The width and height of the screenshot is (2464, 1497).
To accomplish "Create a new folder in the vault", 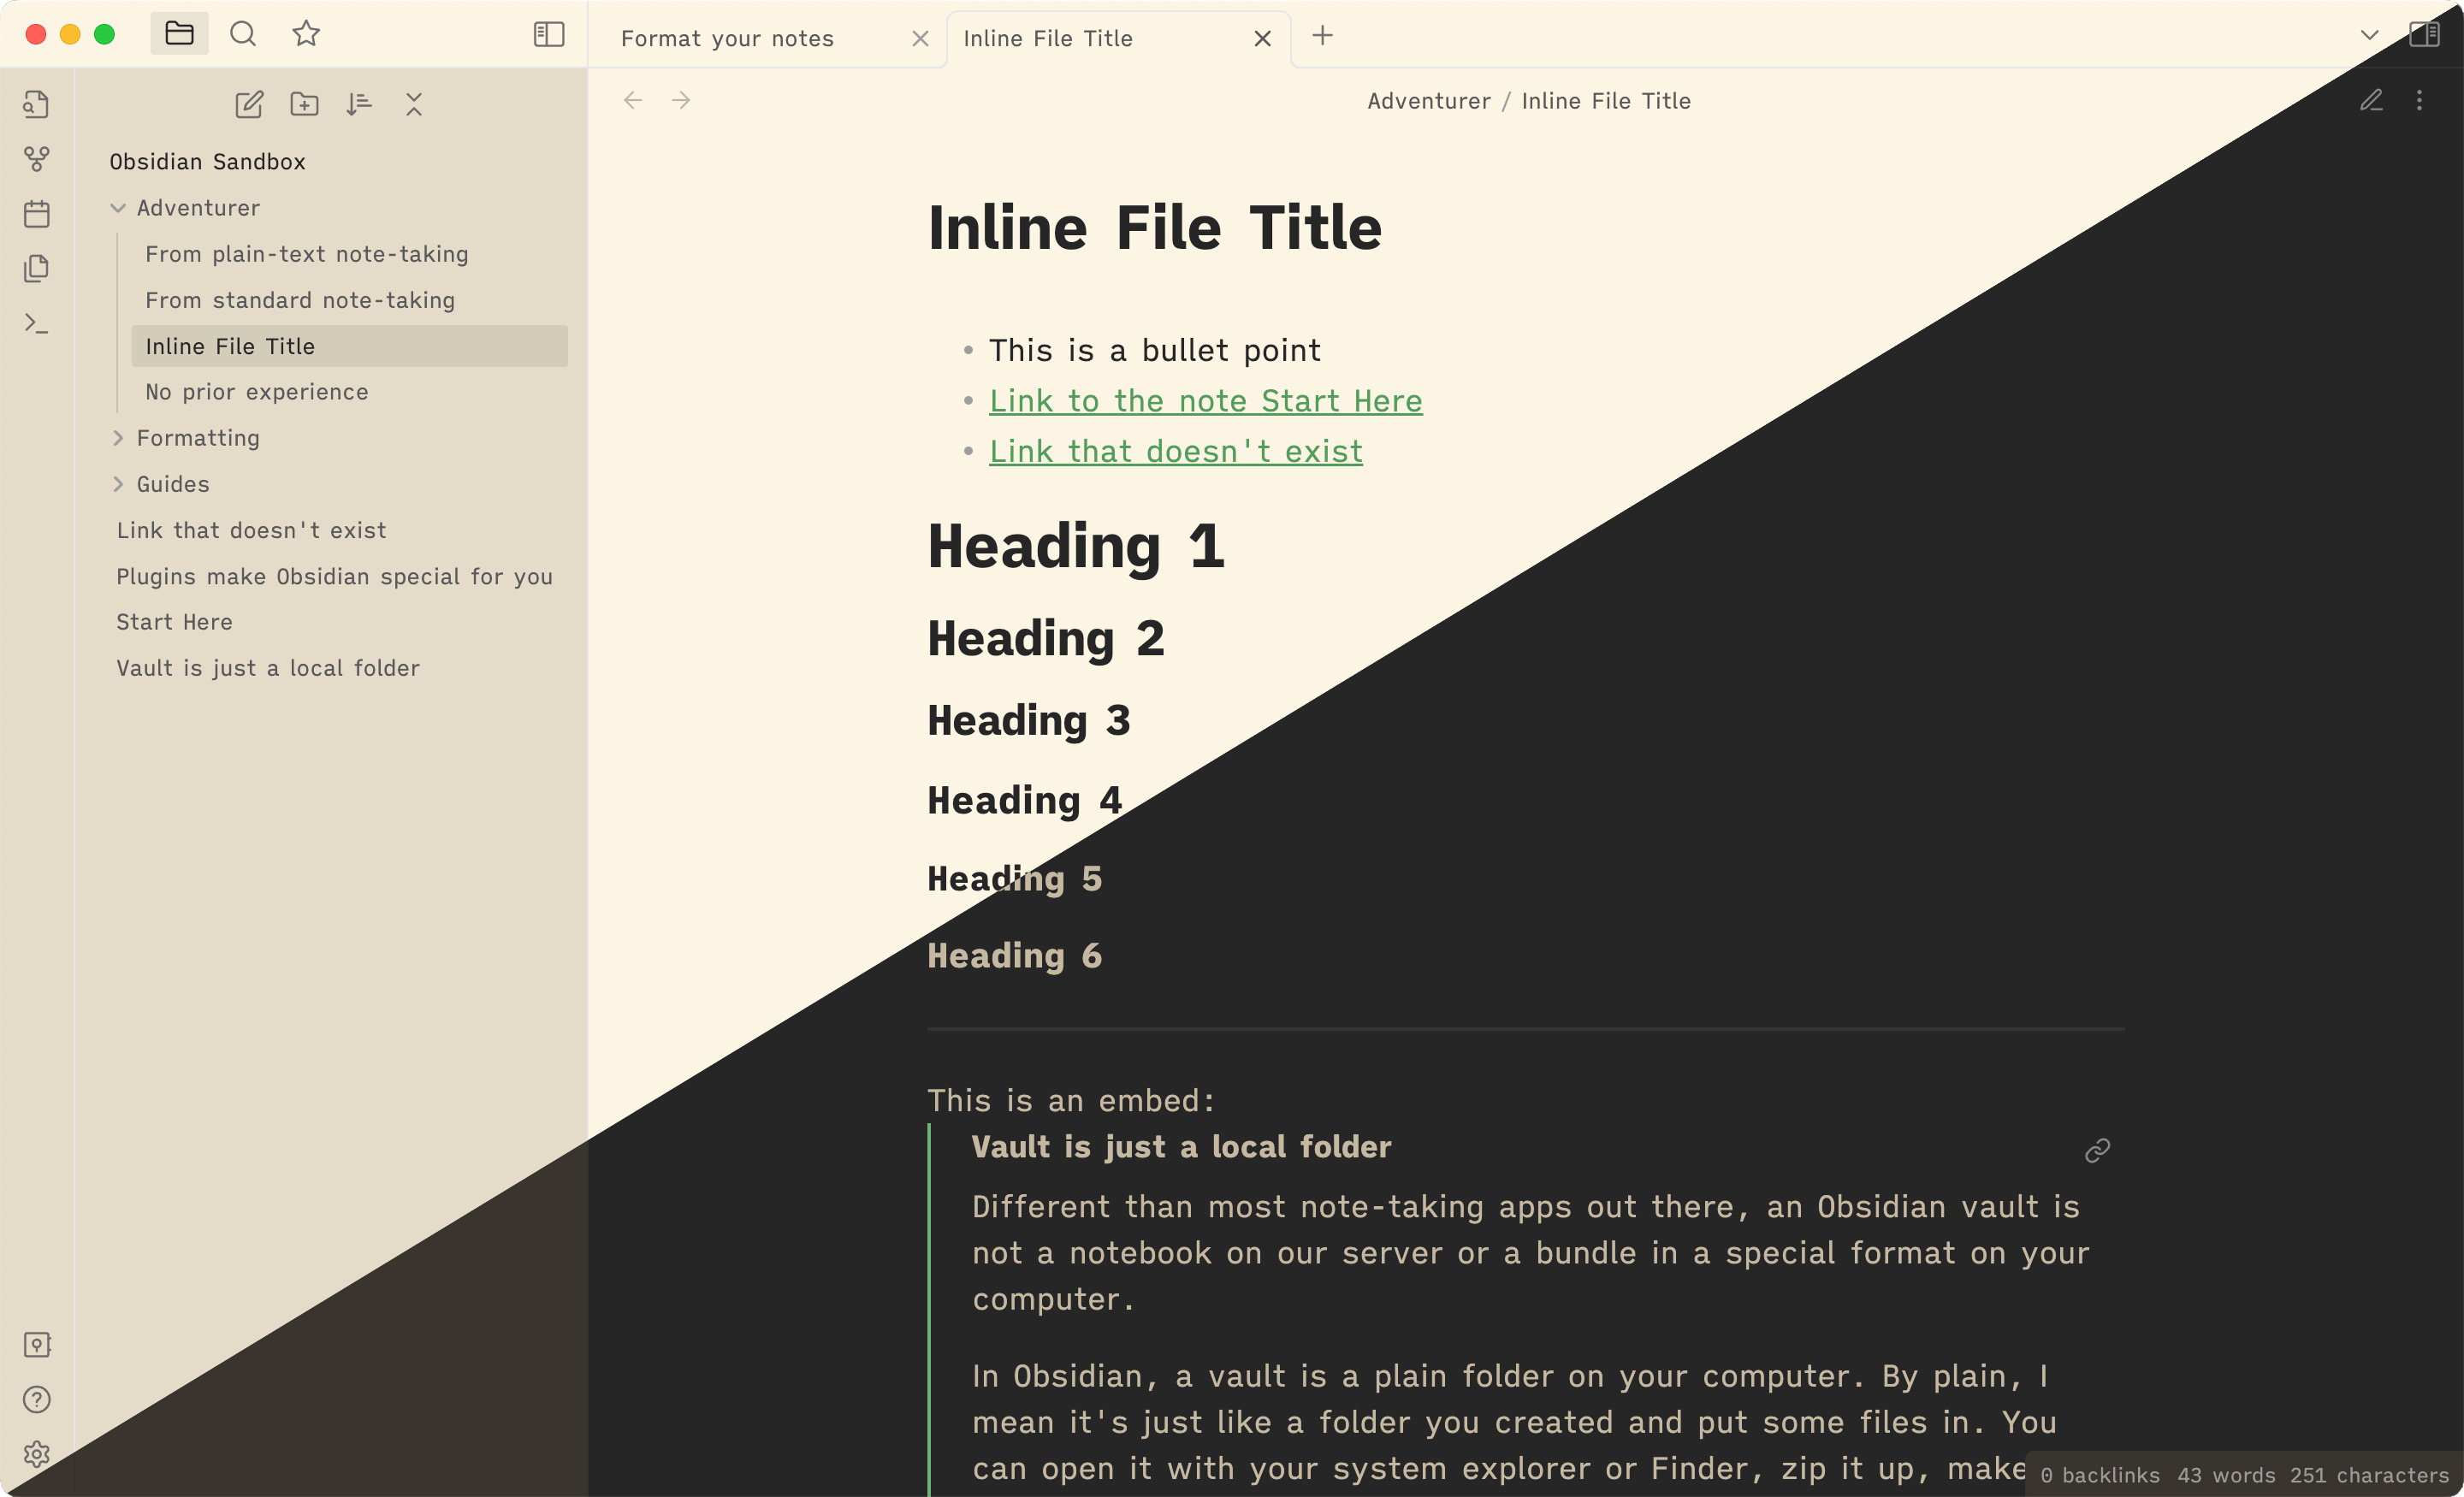I will tap(304, 104).
